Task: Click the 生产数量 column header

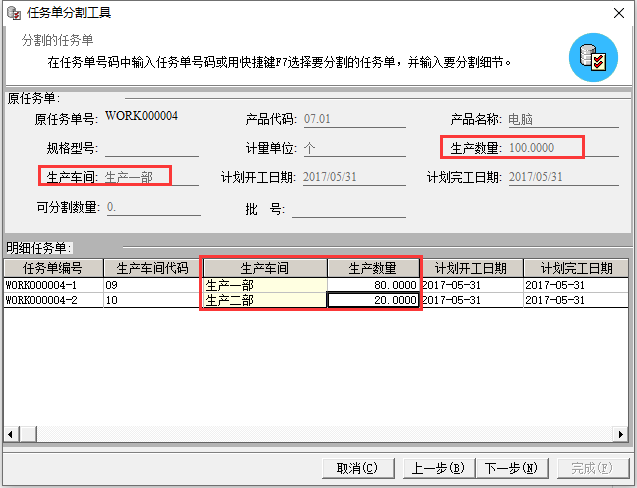Action: pyautogui.click(x=373, y=268)
